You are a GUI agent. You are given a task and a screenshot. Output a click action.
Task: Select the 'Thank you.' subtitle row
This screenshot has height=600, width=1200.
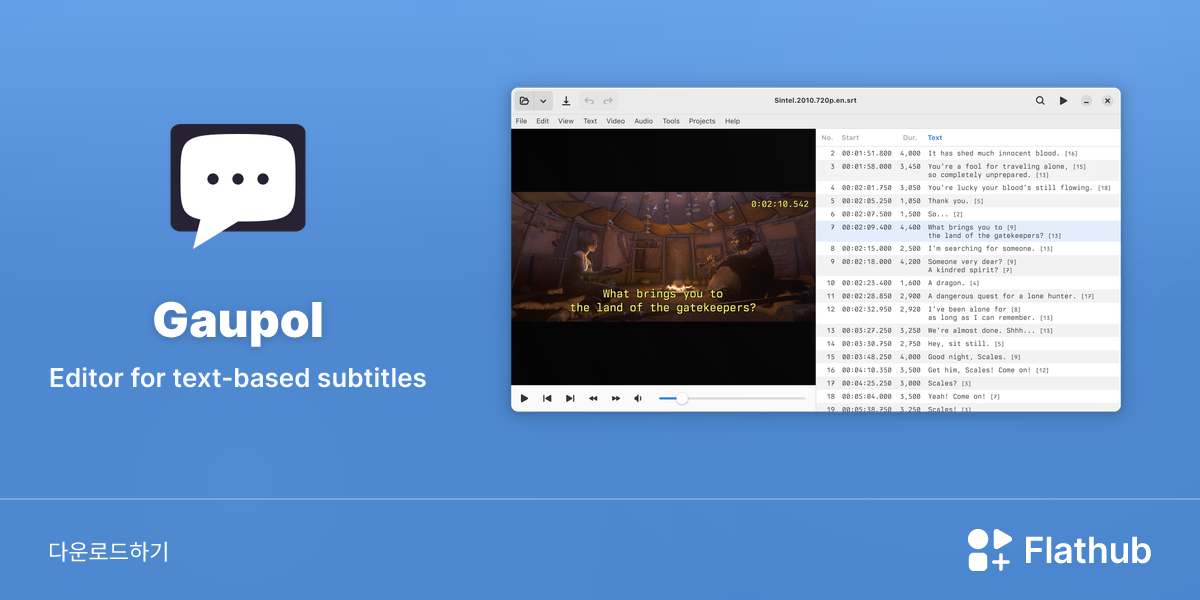pyautogui.click(x=968, y=201)
